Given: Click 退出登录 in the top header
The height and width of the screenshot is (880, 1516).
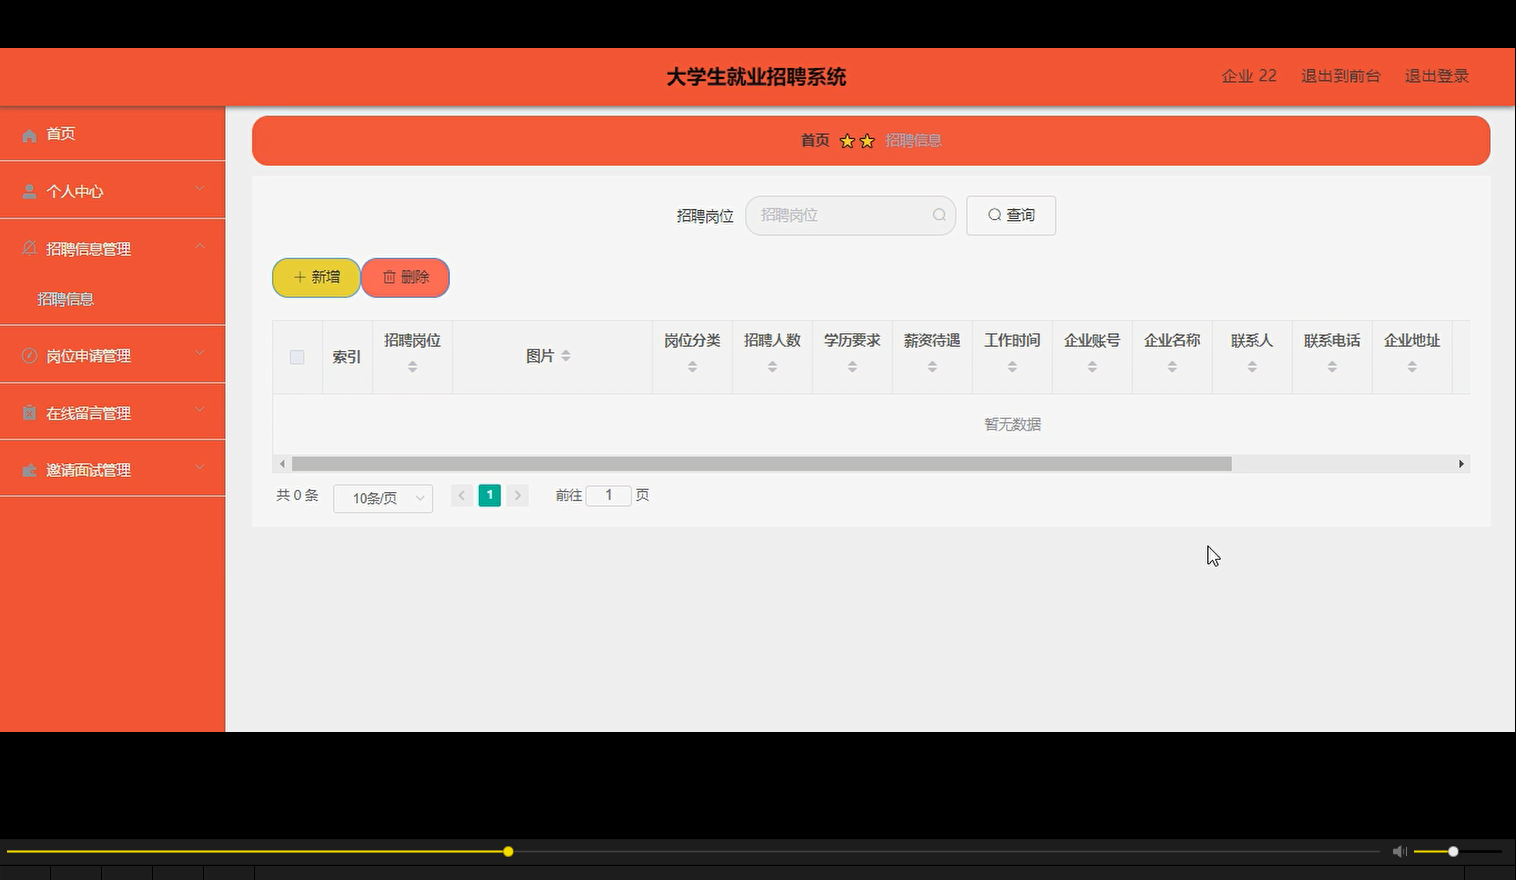Looking at the screenshot, I should click(x=1436, y=76).
